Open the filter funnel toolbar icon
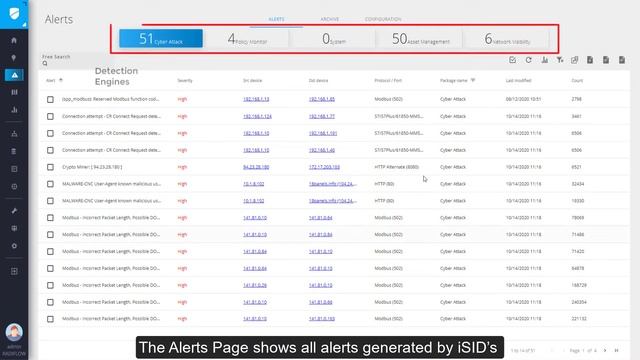Viewport: 640px width, 360px height. 560,60
